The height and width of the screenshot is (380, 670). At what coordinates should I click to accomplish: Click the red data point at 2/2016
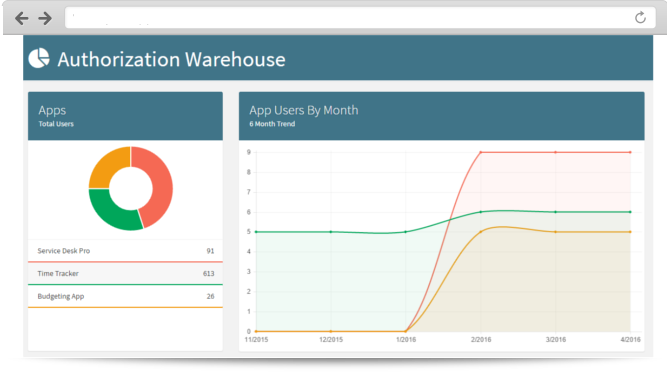481,152
